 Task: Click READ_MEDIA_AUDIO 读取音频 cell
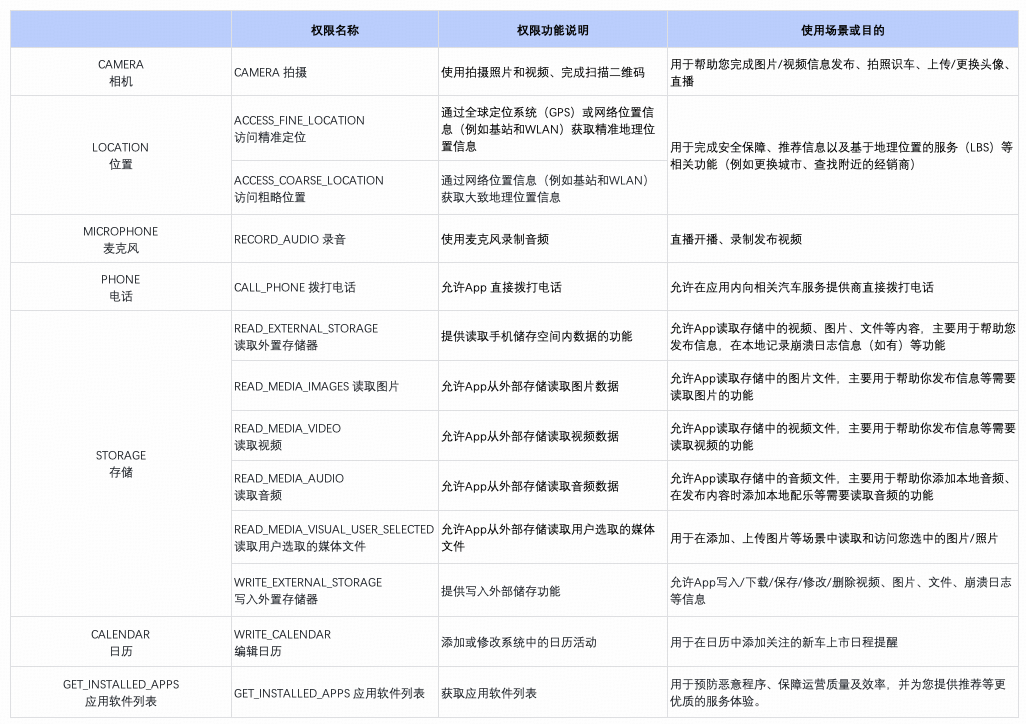coord(334,486)
